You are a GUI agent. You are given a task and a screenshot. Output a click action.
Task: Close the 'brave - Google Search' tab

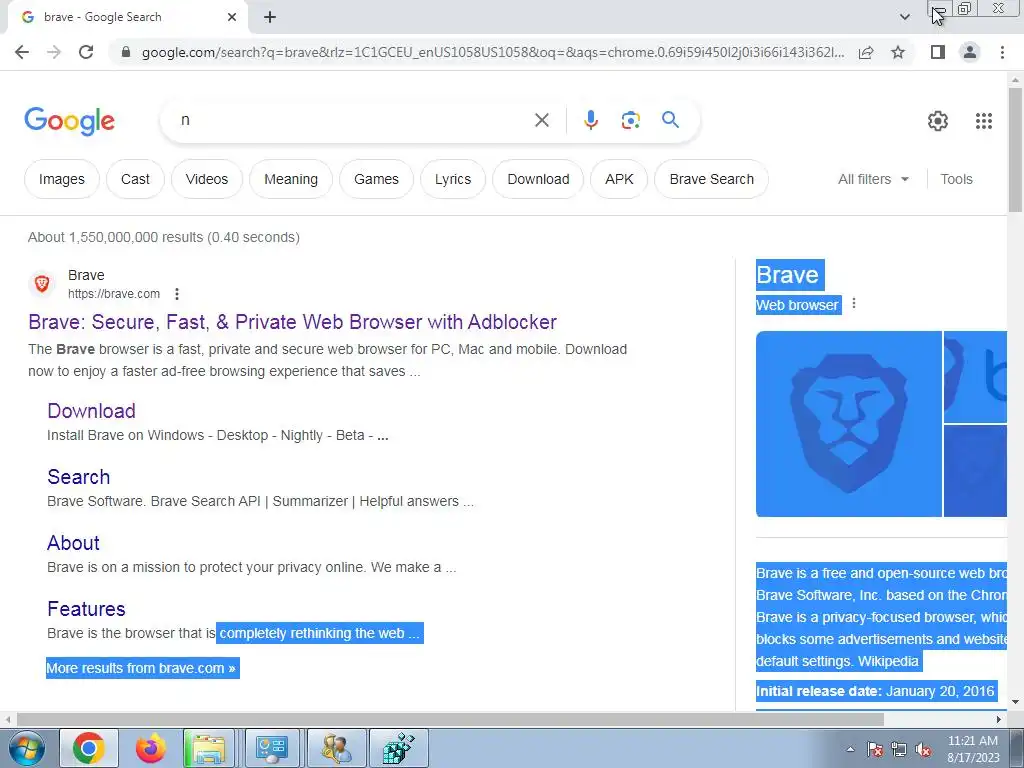click(232, 17)
